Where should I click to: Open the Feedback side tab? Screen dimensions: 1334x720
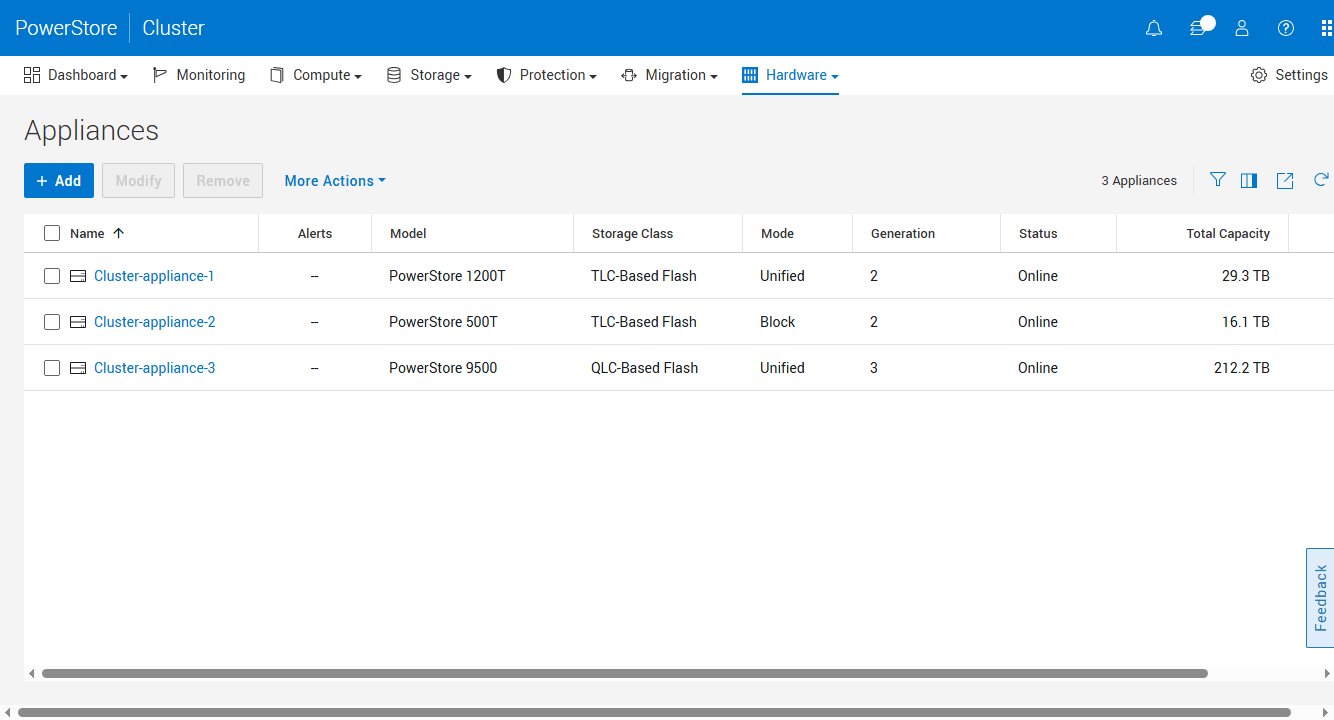(x=1320, y=598)
